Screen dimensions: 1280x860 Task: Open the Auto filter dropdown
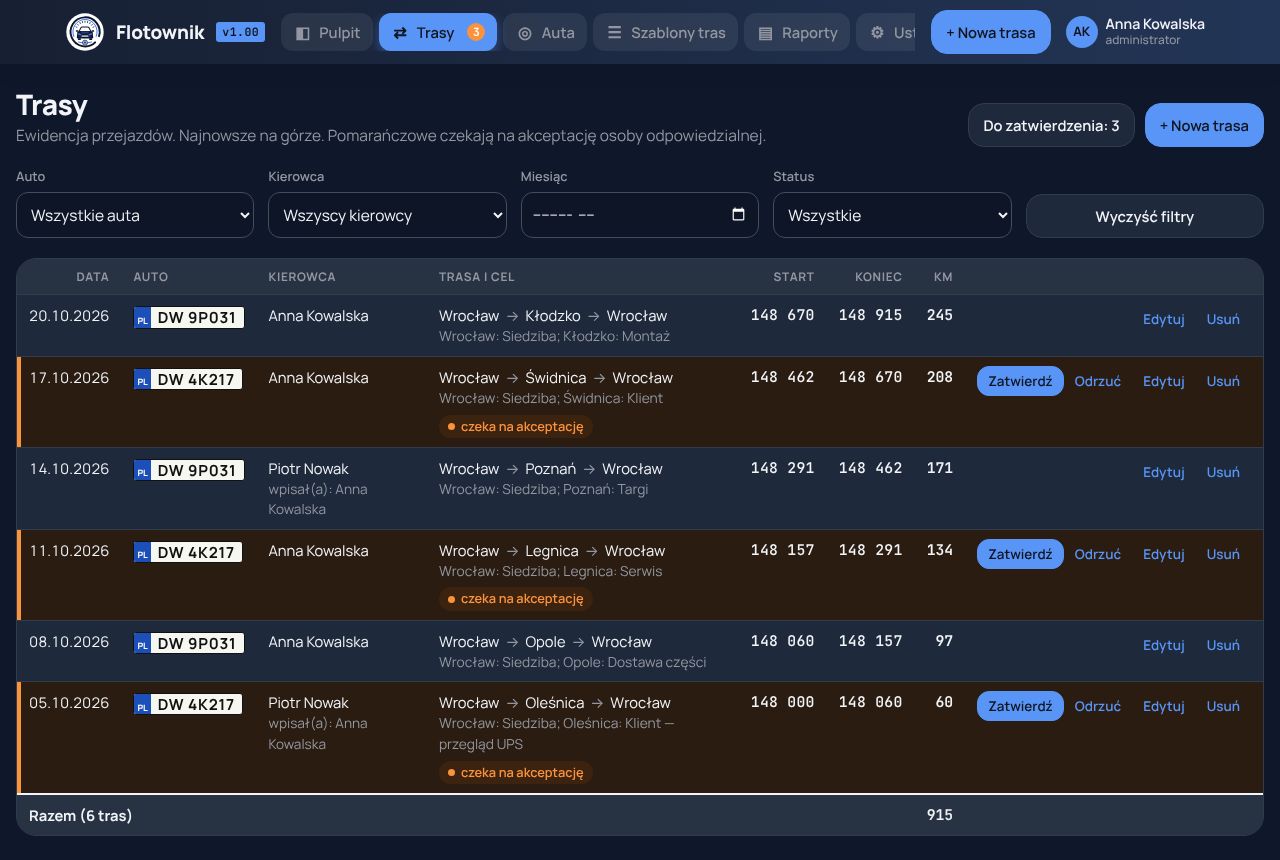pos(135,215)
